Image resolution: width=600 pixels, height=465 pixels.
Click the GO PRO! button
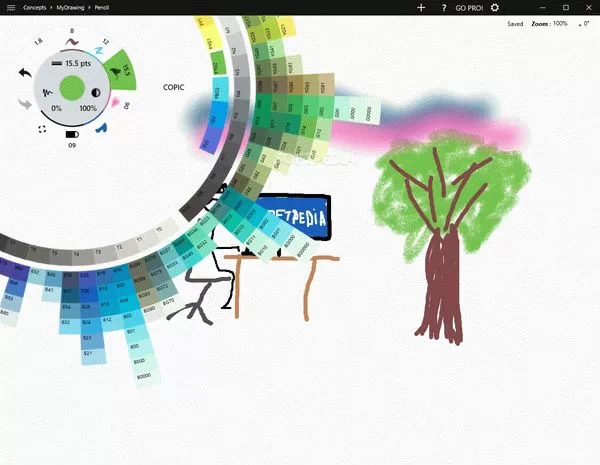point(469,8)
